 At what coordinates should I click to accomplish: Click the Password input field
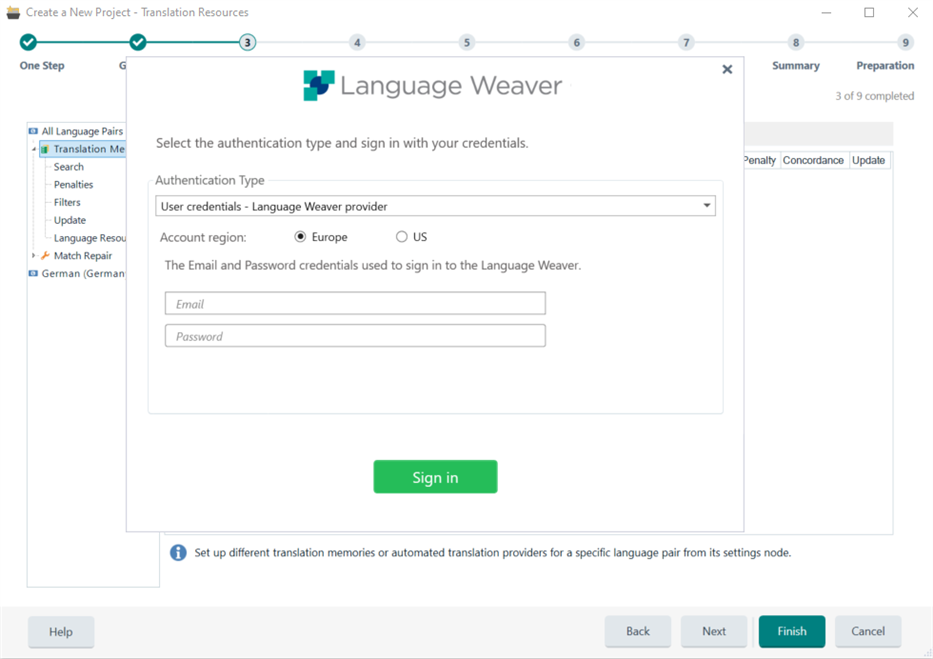[355, 335]
